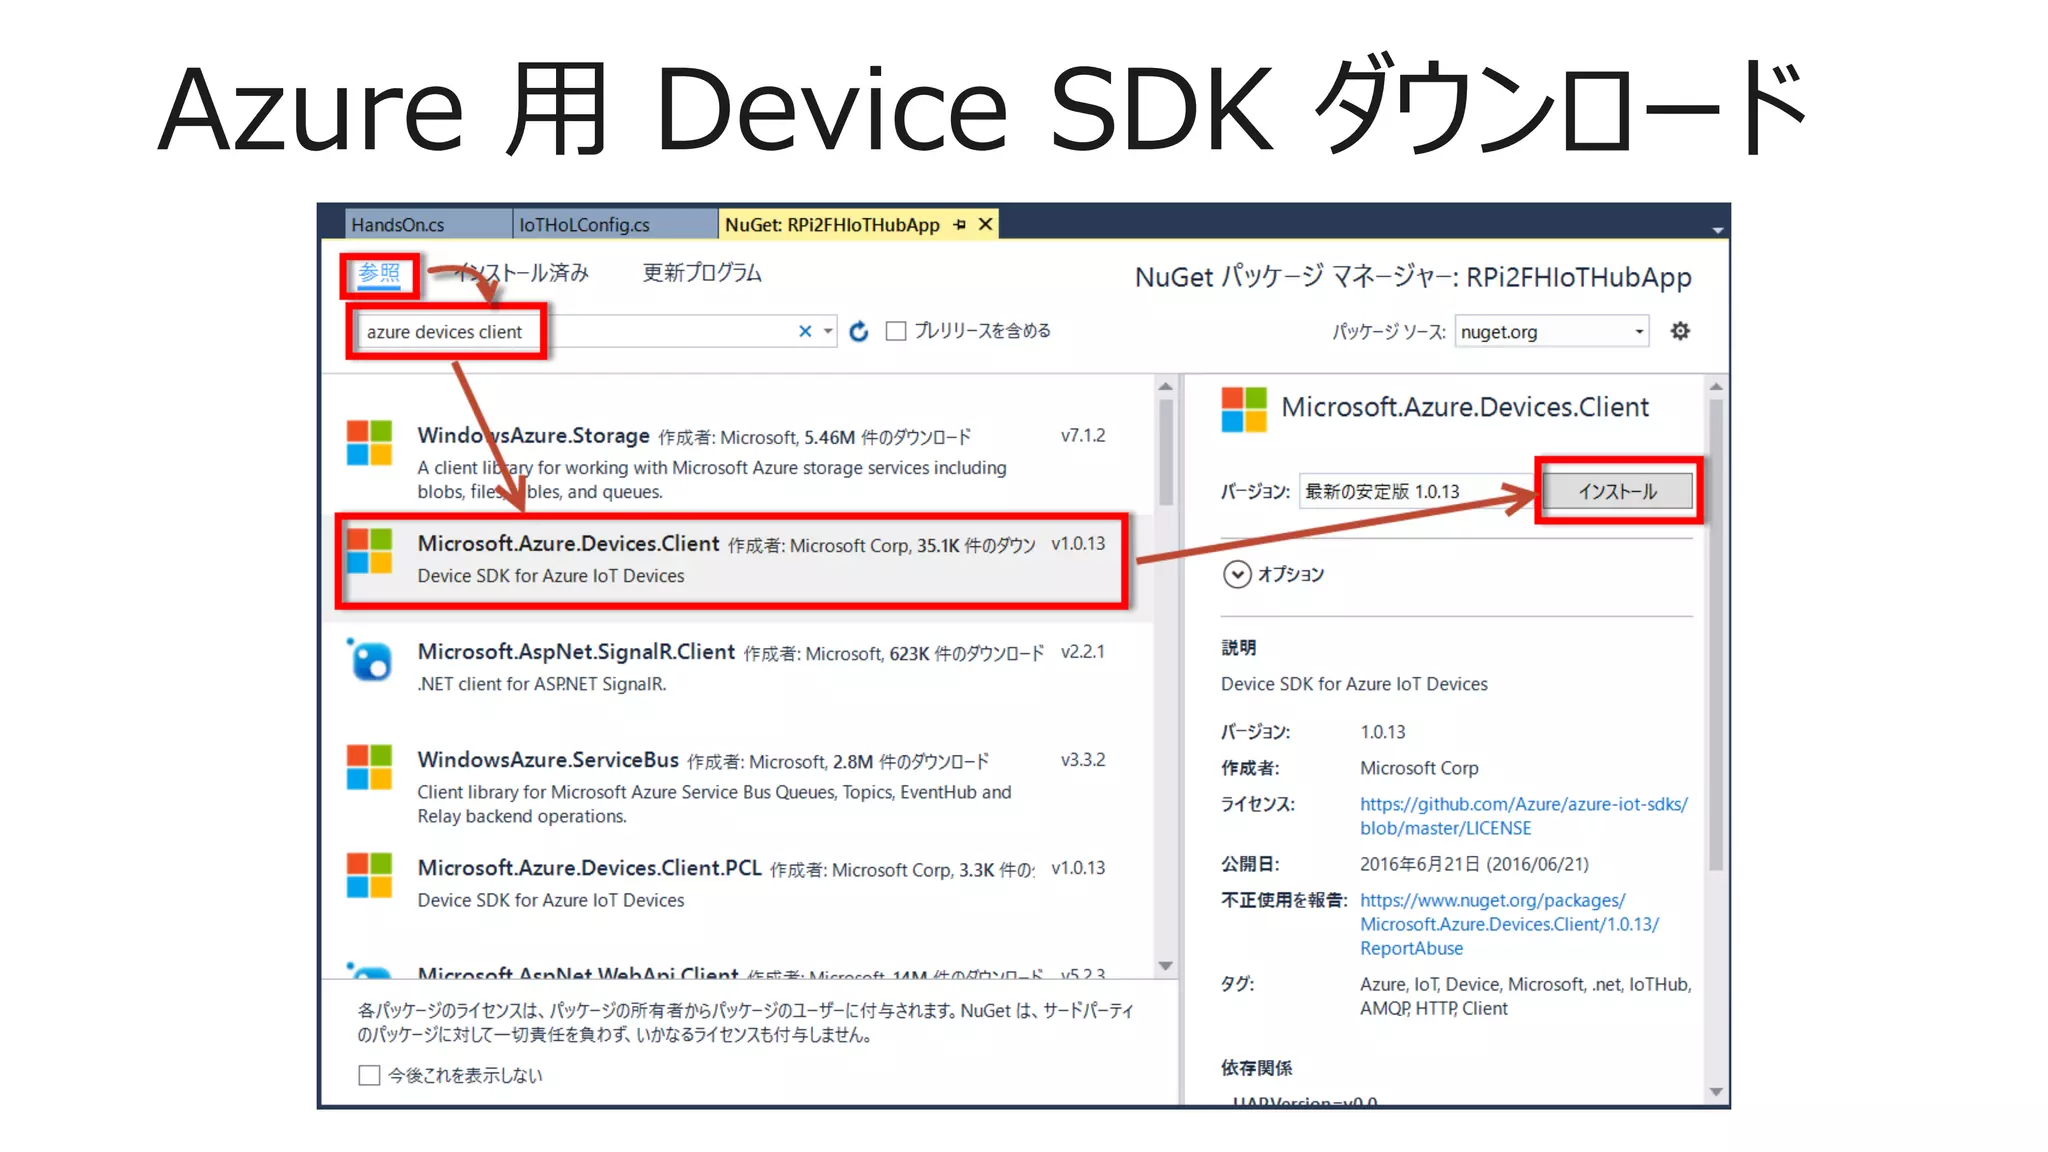Refresh the package list
This screenshot has height=1152, width=2048.
tap(859, 331)
